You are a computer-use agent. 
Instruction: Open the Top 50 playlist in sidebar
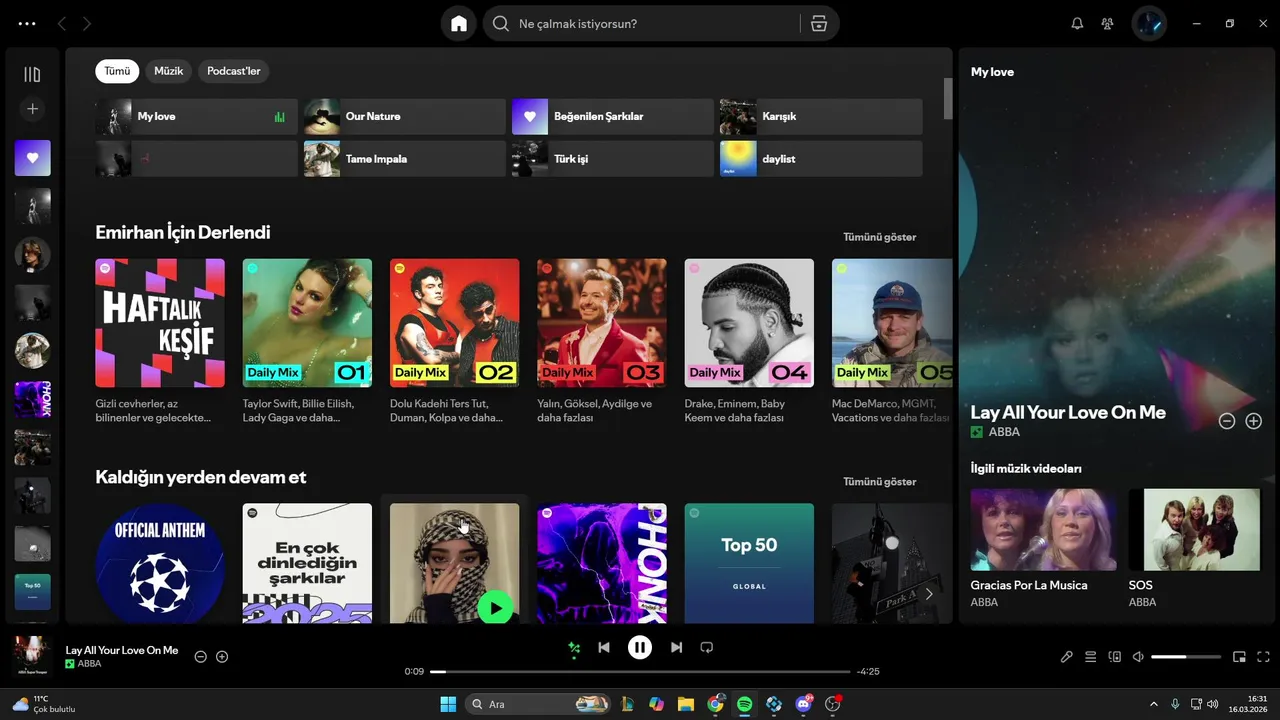coord(32,591)
